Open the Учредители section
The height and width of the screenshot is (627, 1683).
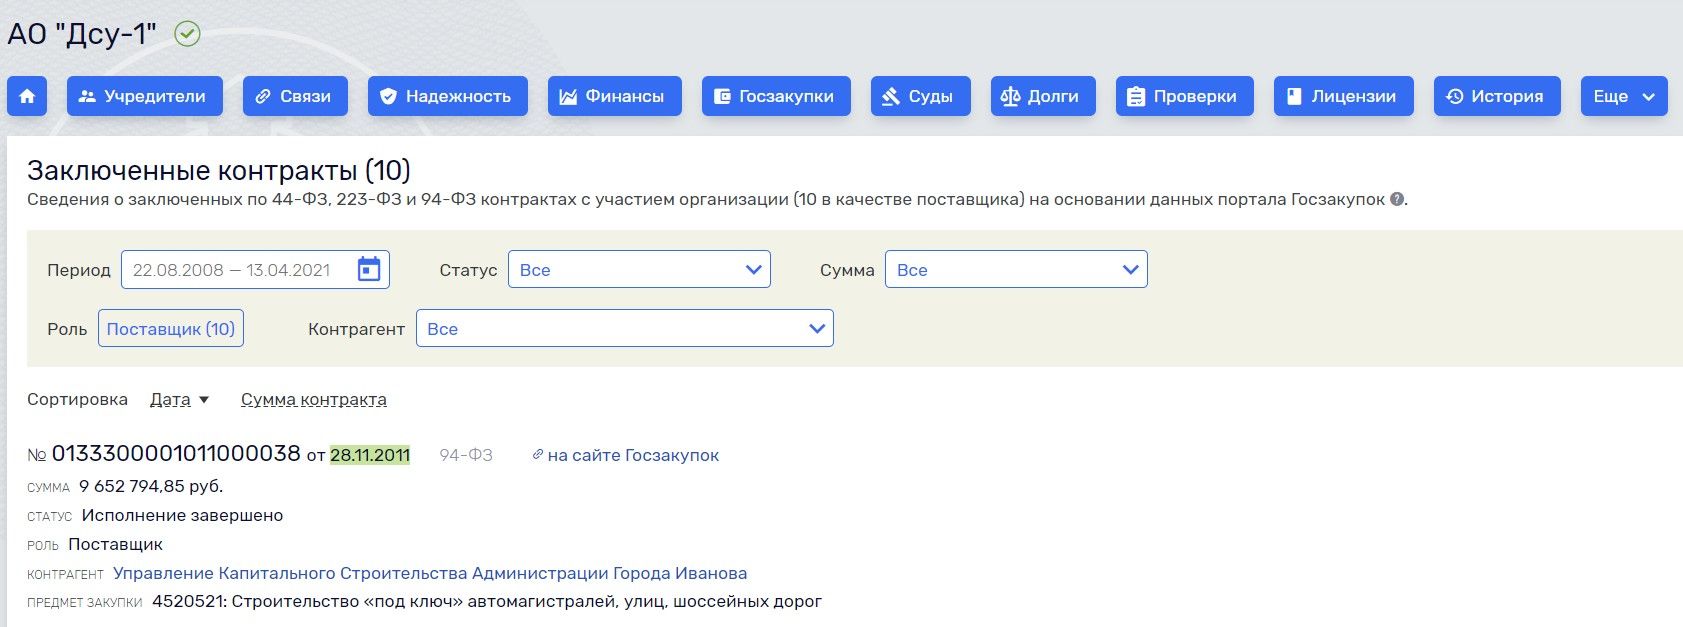click(x=145, y=96)
